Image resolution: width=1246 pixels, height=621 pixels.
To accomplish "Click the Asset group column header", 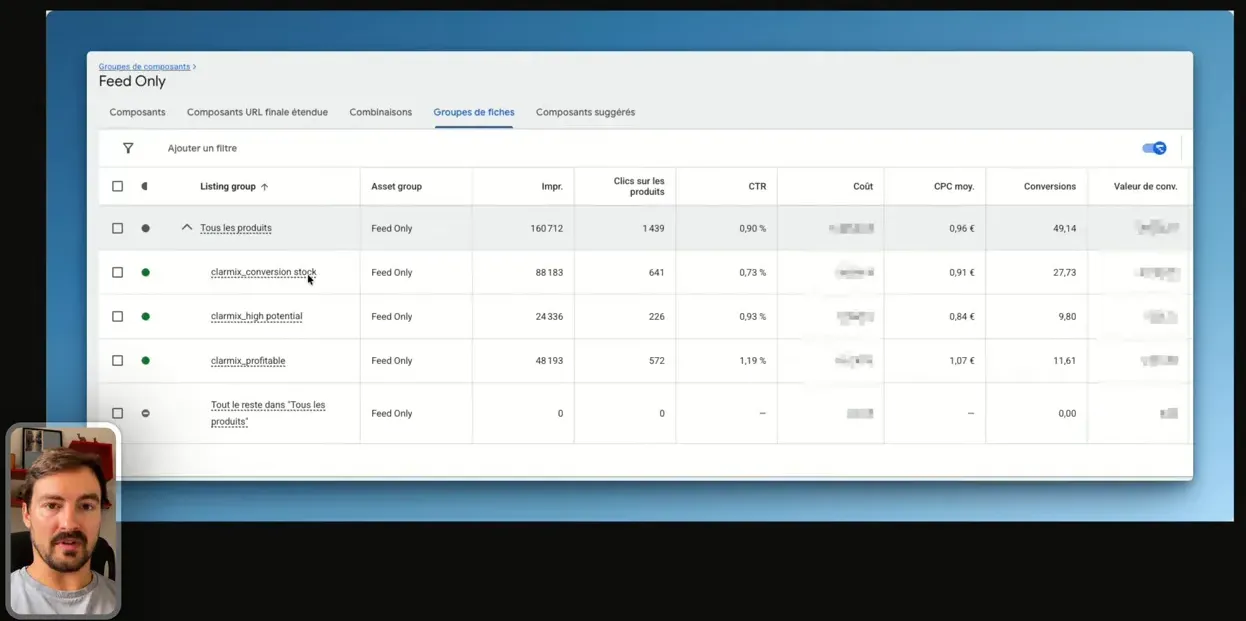I will [x=396, y=186].
